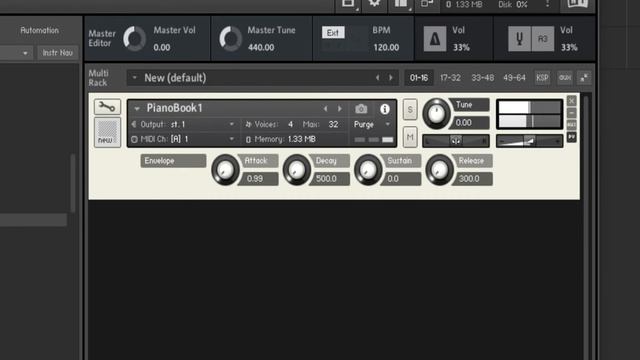Click the Decay knob
This screenshot has height=360, width=640.
297,170
